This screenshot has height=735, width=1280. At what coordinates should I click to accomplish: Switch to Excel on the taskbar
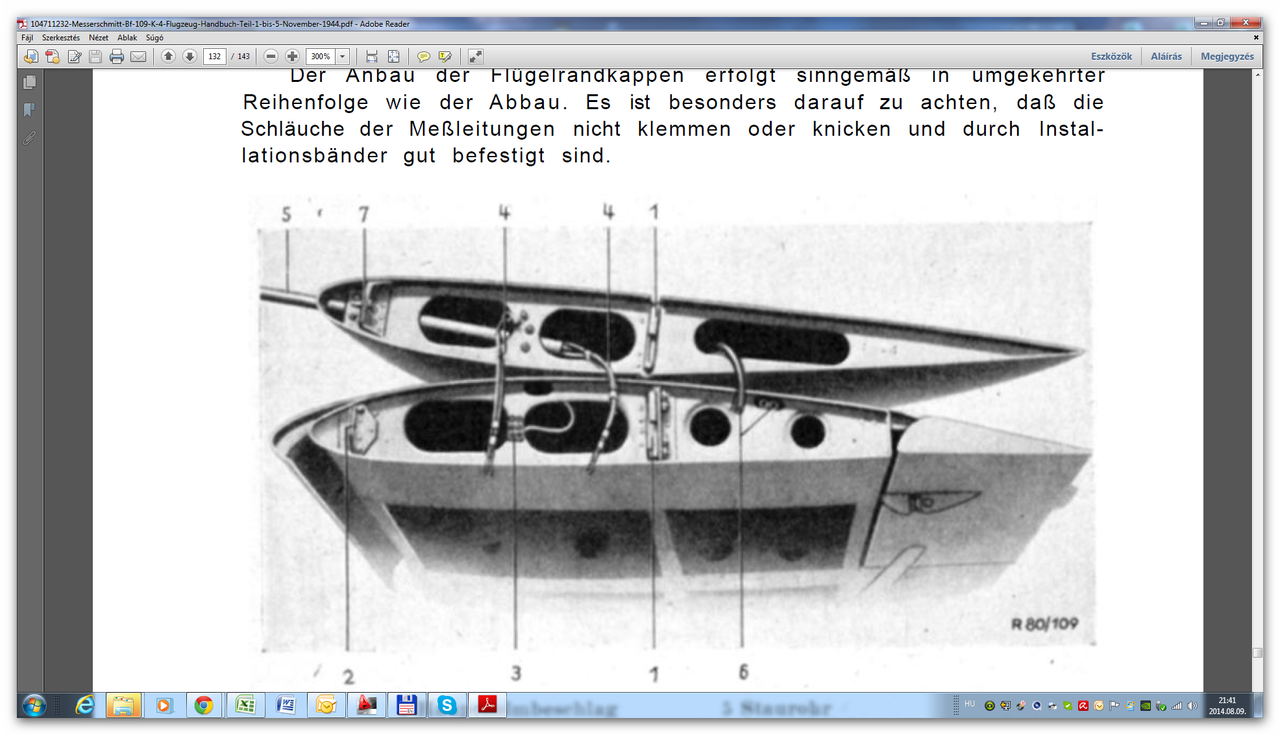pyautogui.click(x=244, y=705)
